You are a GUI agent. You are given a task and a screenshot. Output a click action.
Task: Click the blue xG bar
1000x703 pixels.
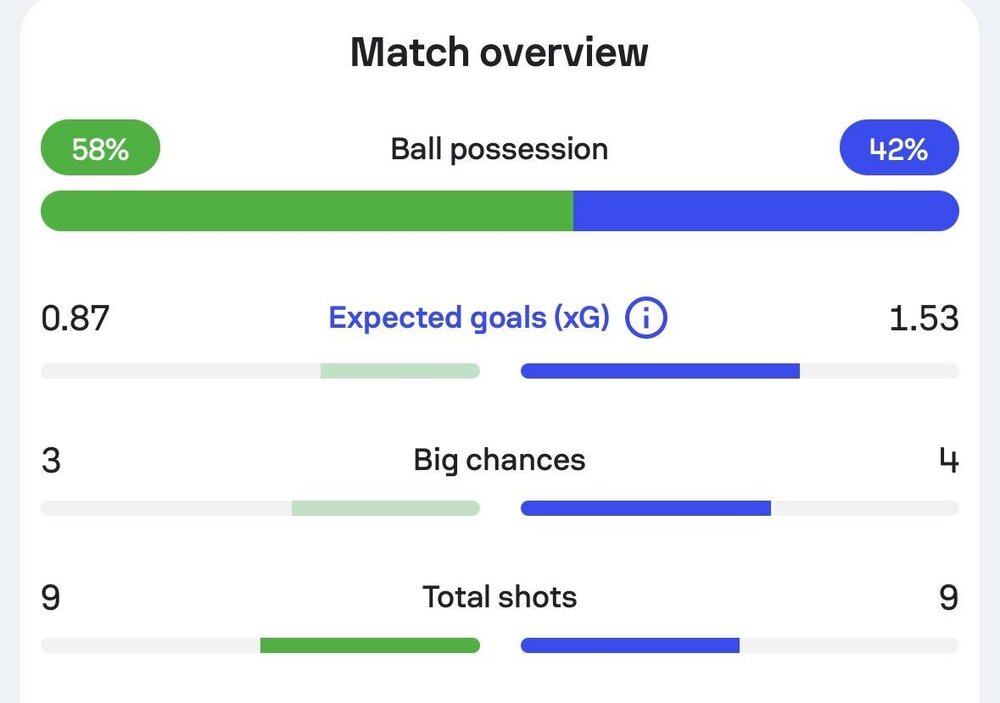click(660, 371)
